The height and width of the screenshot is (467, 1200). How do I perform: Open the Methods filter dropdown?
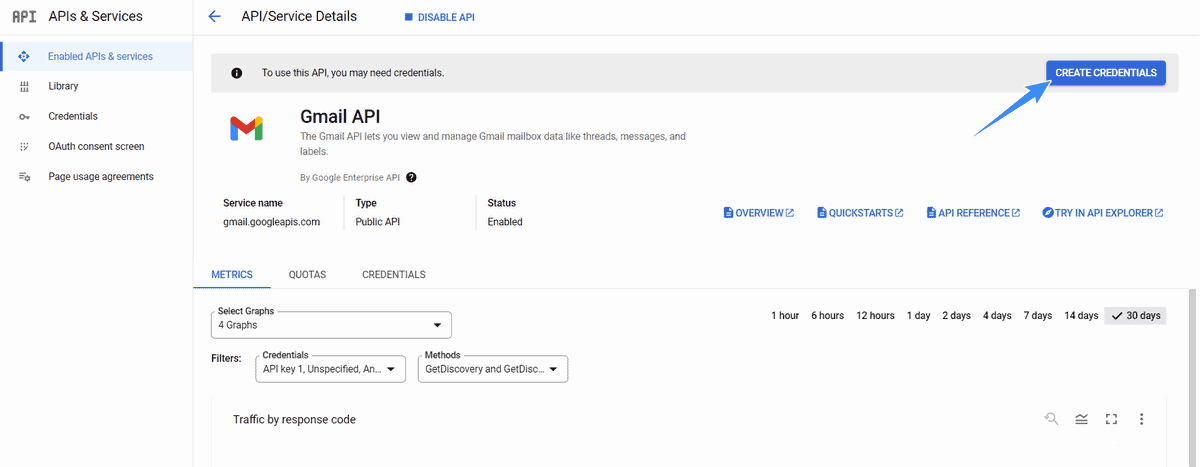click(x=493, y=369)
